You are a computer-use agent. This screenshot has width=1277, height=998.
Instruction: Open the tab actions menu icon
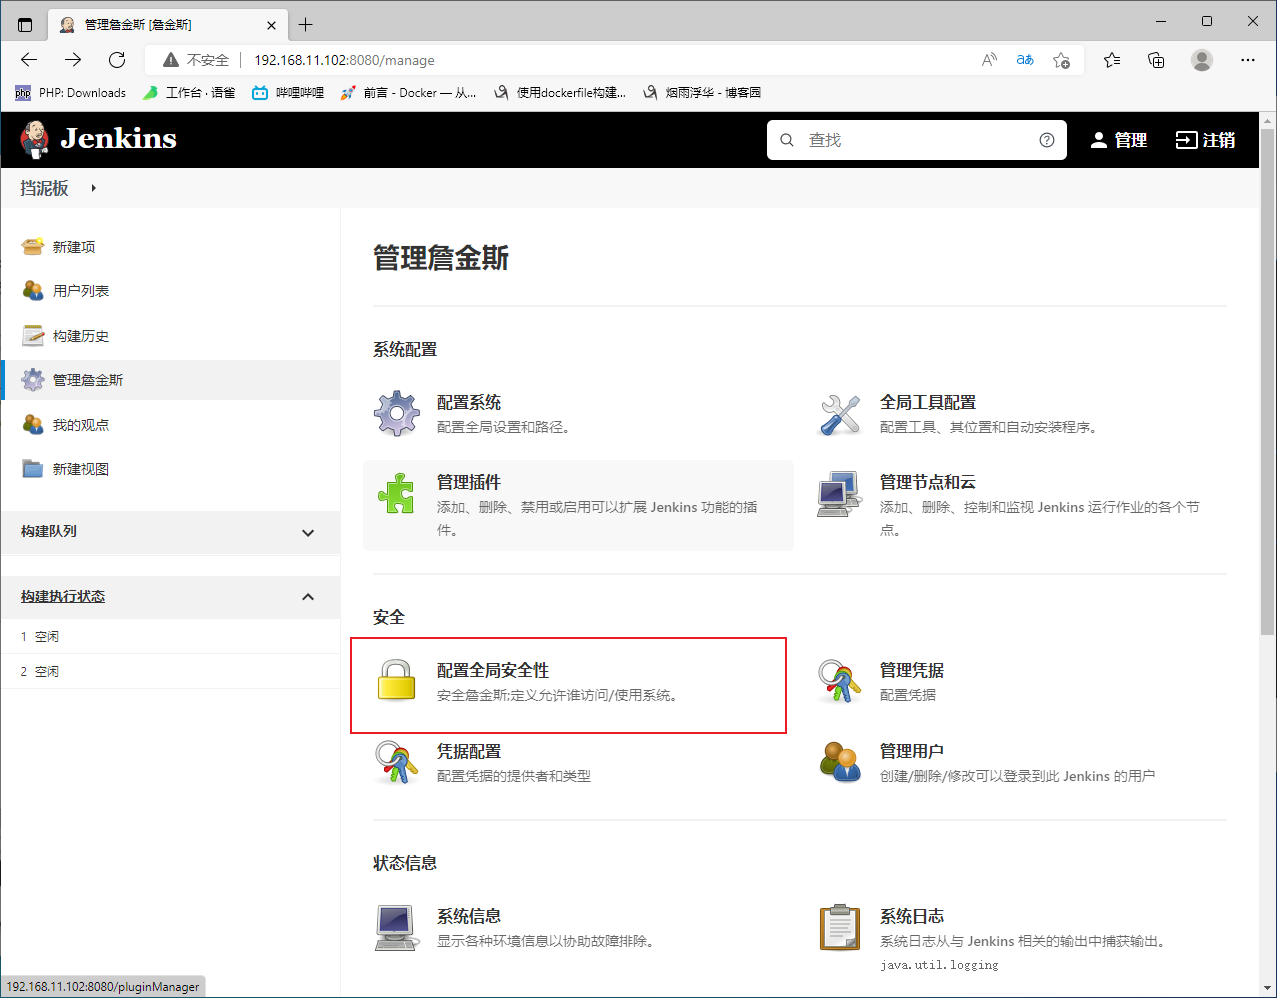click(x=26, y=24)
